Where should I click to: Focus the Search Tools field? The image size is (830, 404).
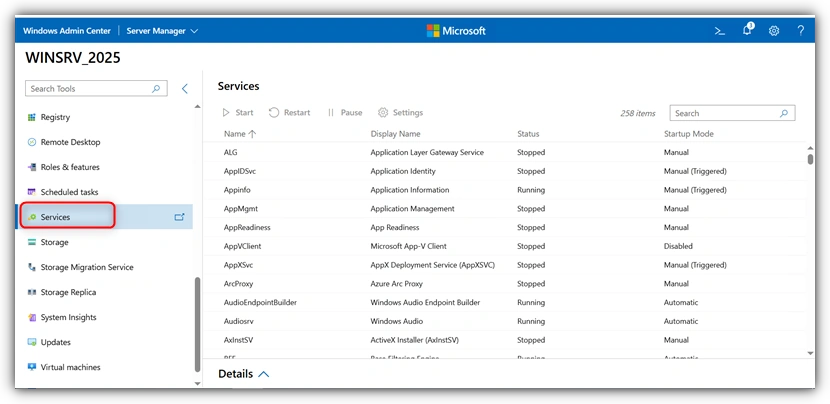96,88
